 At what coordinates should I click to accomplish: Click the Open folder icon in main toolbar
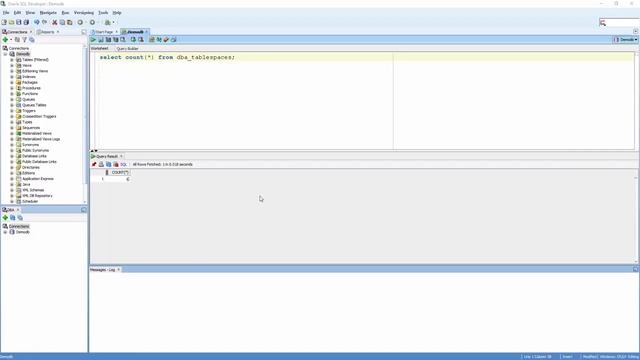click(11, 22)
